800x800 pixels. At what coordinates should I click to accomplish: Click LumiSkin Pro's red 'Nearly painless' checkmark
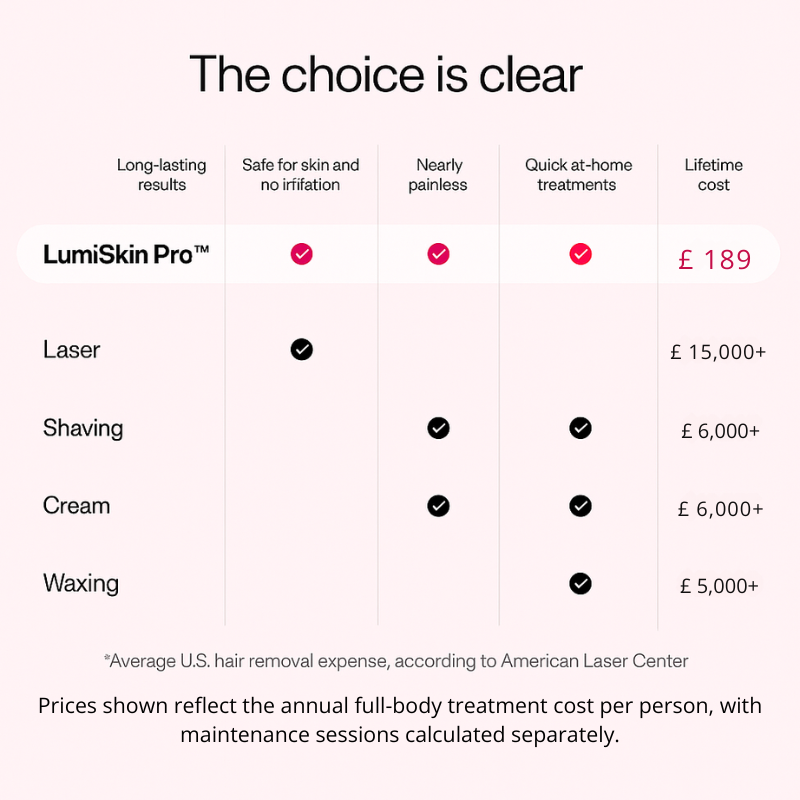pos(438,254)
